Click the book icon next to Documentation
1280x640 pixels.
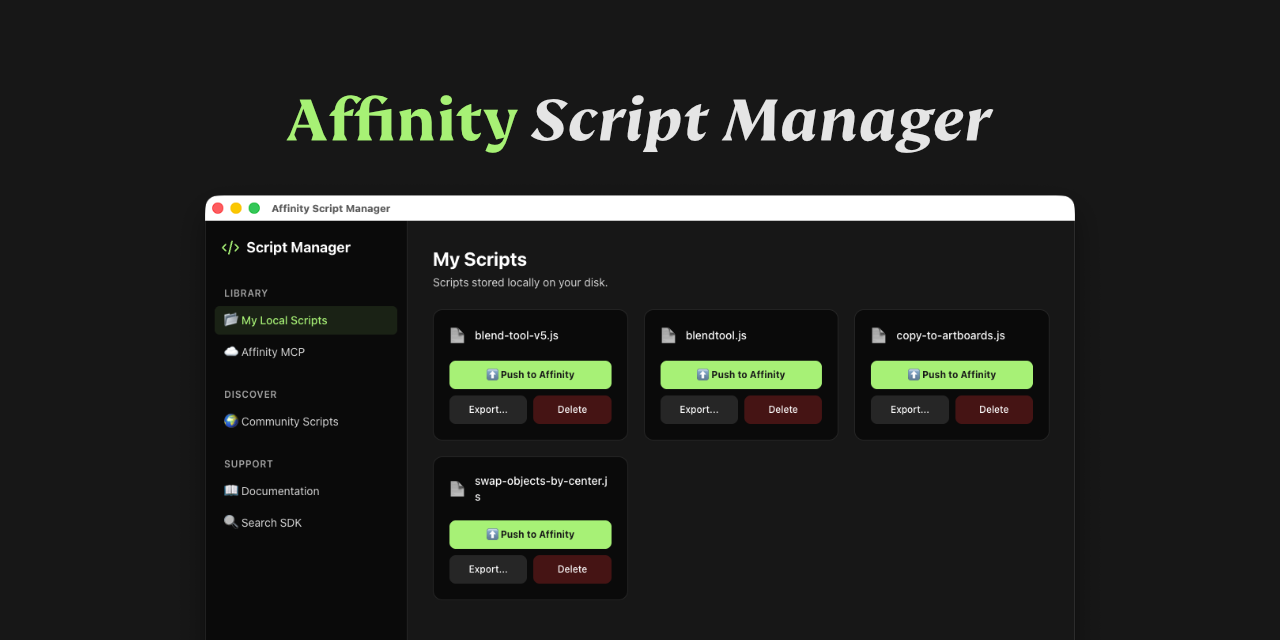[231, 490]
